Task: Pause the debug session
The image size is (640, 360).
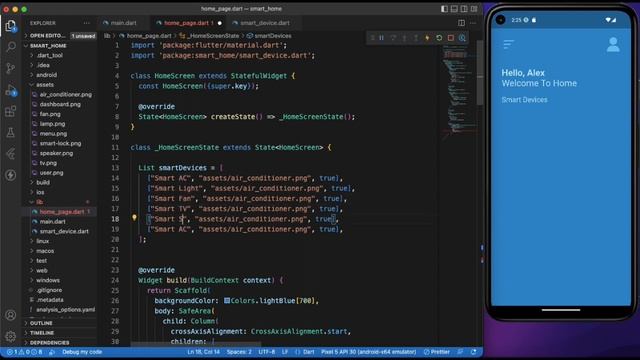Action: point(382,38)
